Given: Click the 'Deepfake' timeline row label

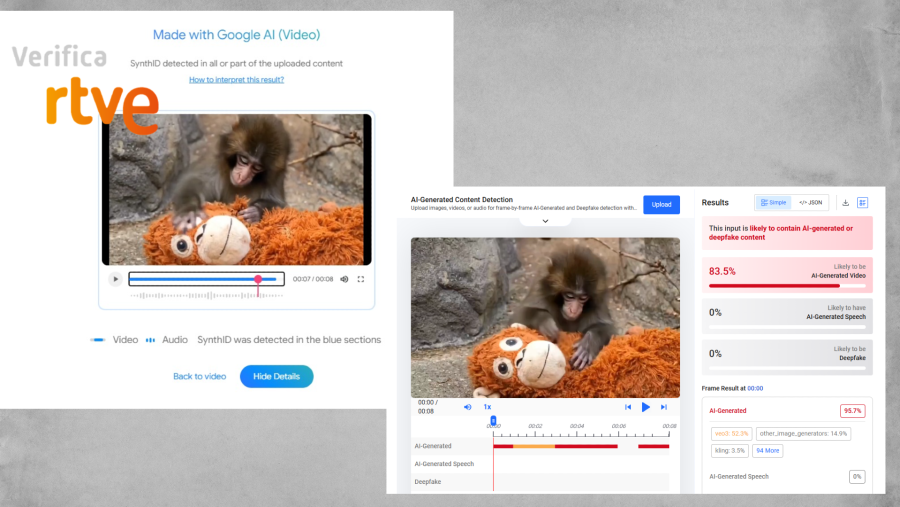Looking at the screenshot, I should click(x=428, y=482).
